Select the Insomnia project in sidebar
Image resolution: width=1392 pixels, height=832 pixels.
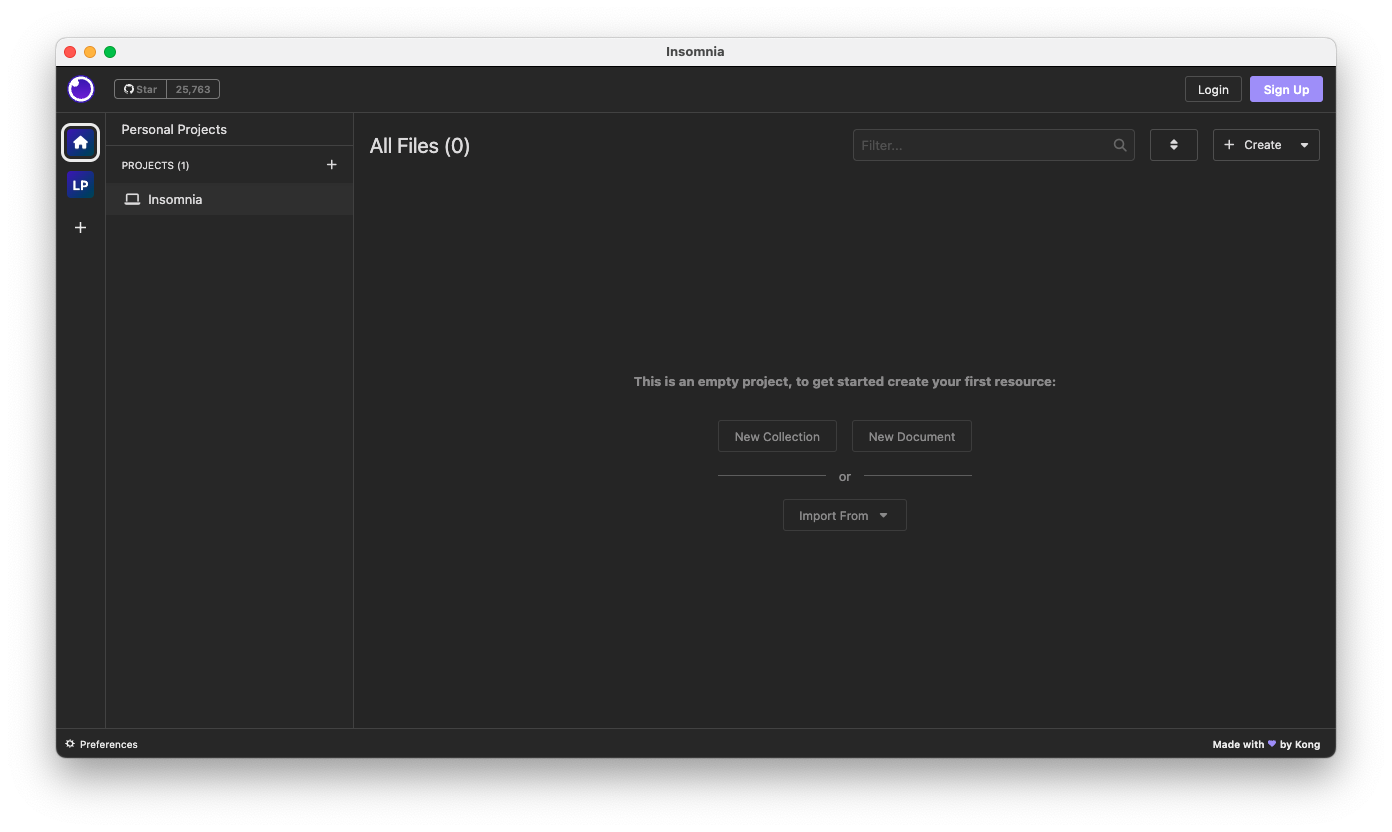point(229,199)
